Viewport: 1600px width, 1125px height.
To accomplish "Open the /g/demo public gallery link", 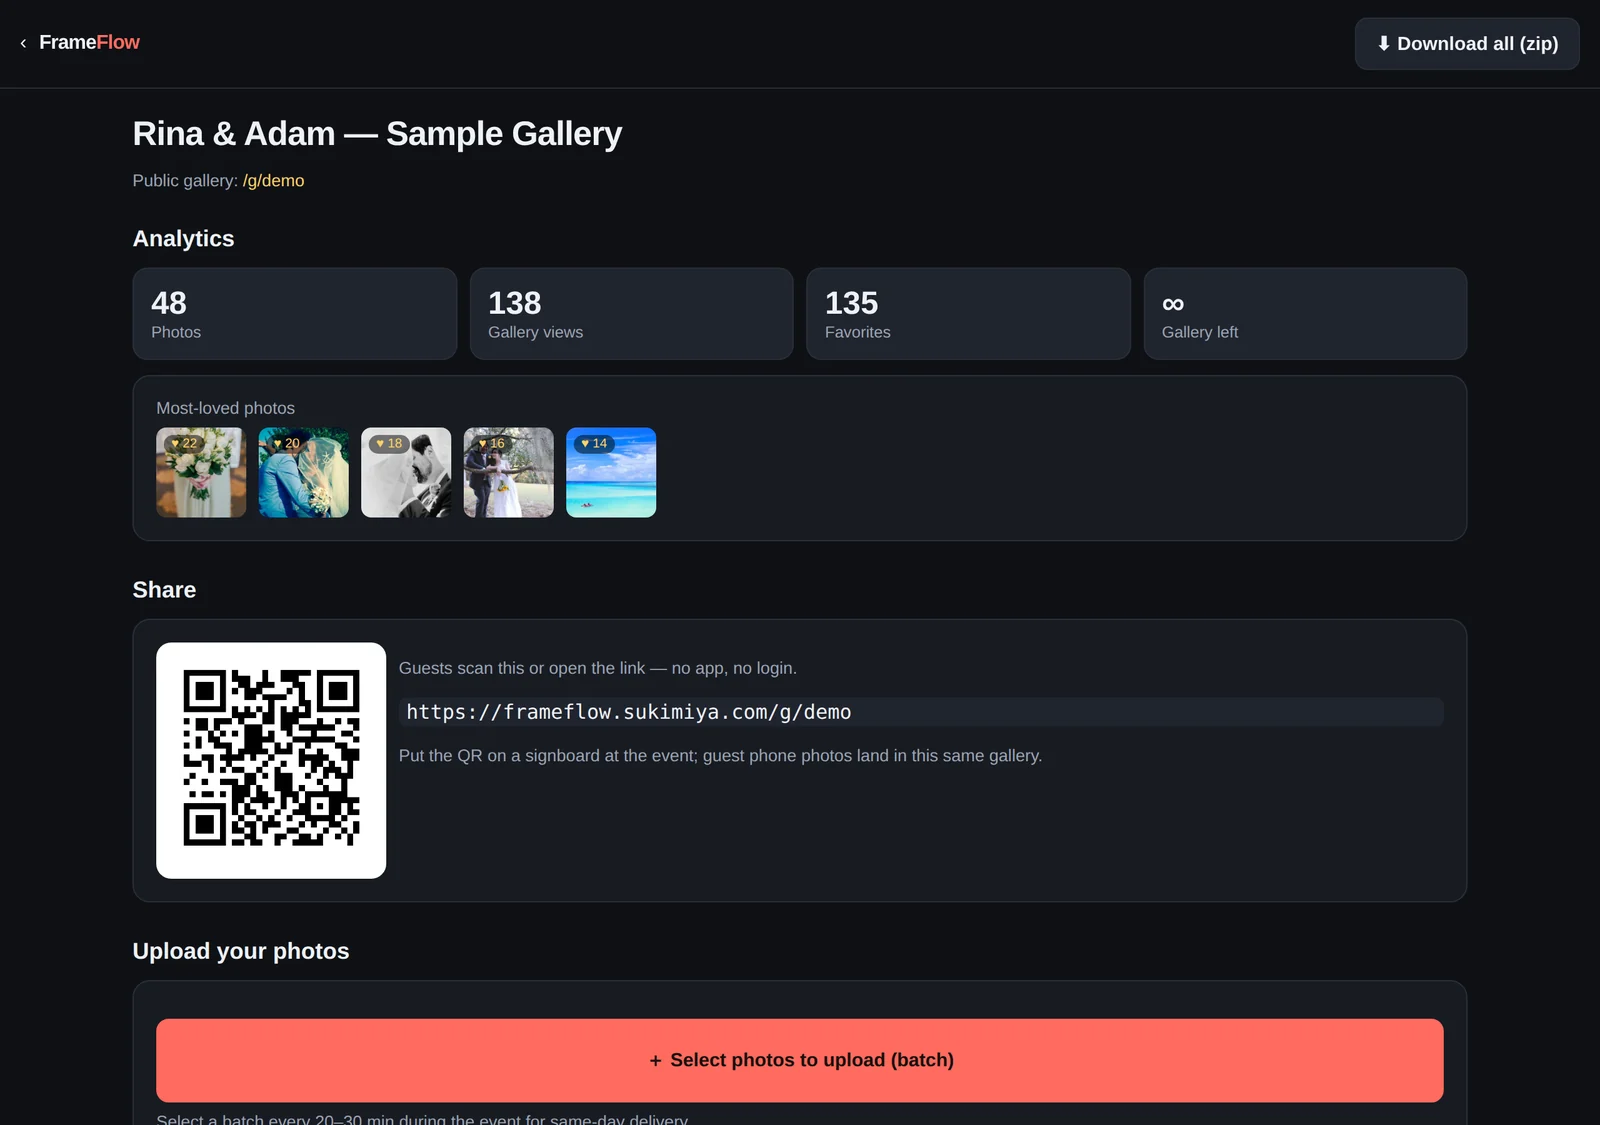I will click(273, 181).
